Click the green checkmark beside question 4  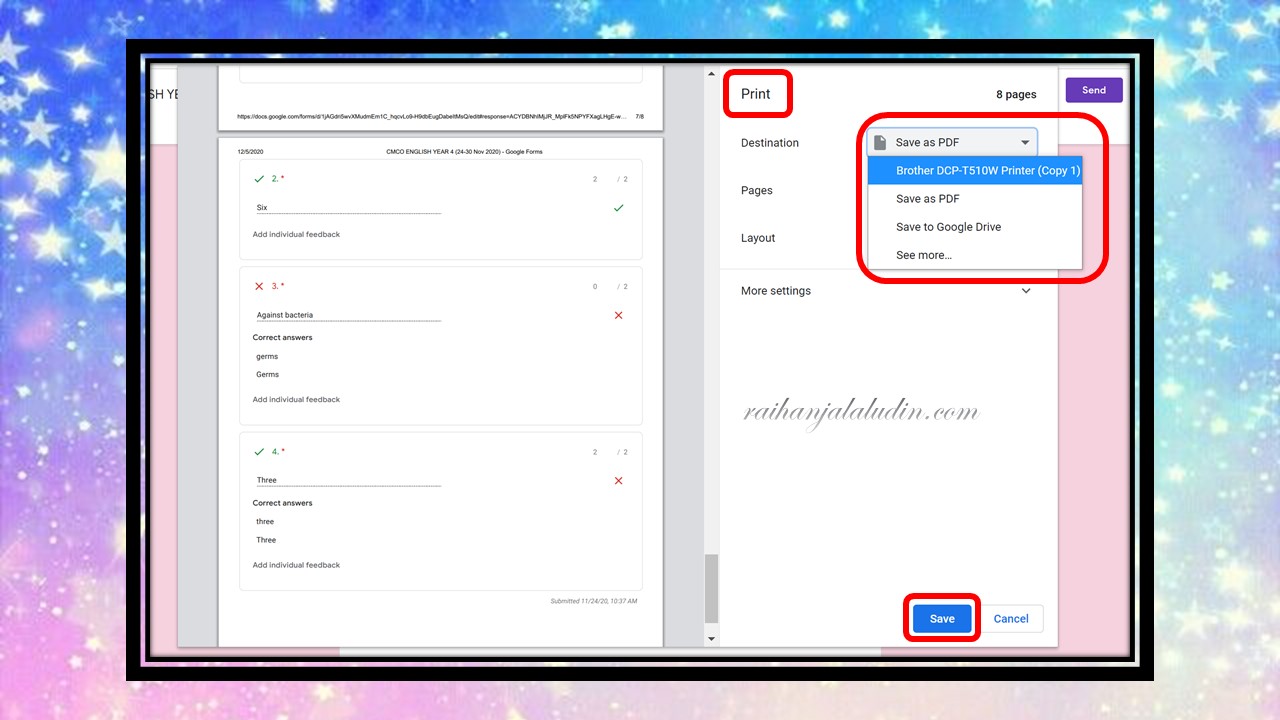coord(260,452)
